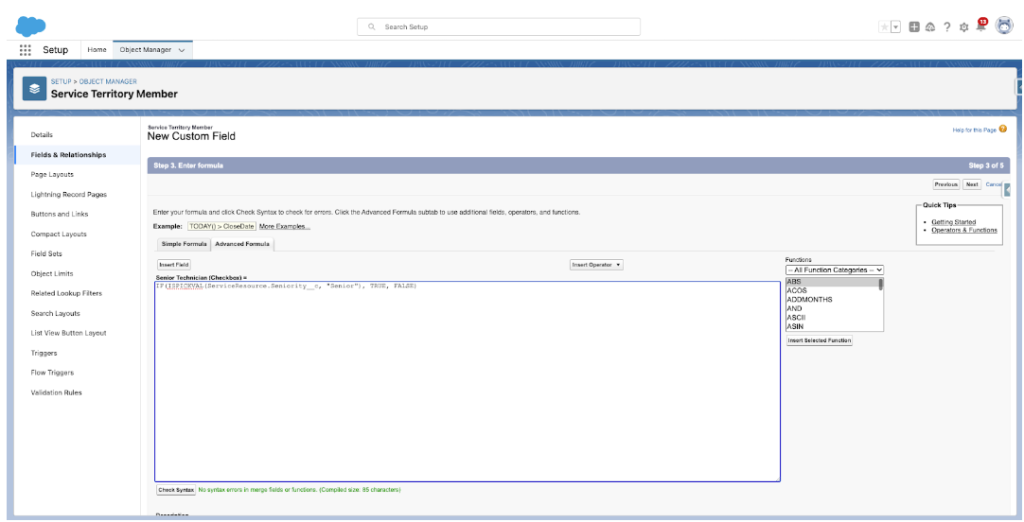
Task: Click the Check Syntax button
Action: [x=176, y=489]
